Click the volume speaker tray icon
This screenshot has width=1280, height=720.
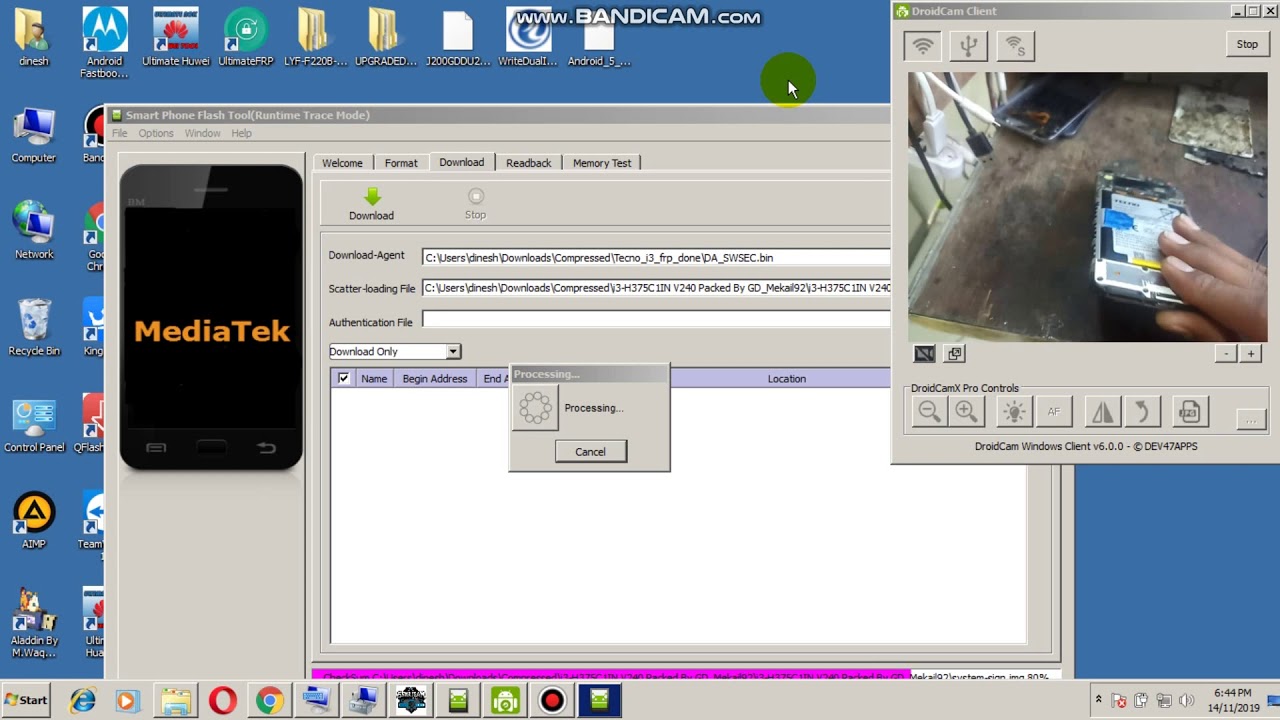[x=1186, y=700]
